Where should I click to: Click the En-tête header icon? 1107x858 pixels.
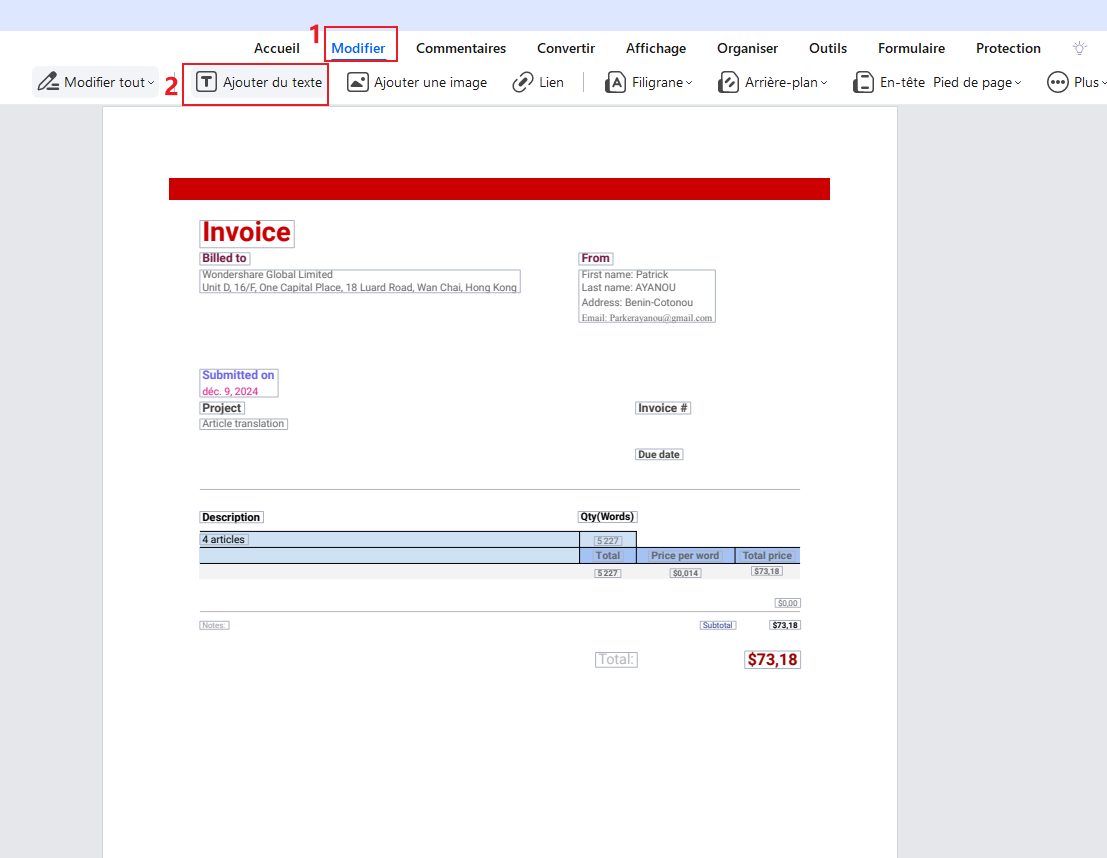point(863,82)
